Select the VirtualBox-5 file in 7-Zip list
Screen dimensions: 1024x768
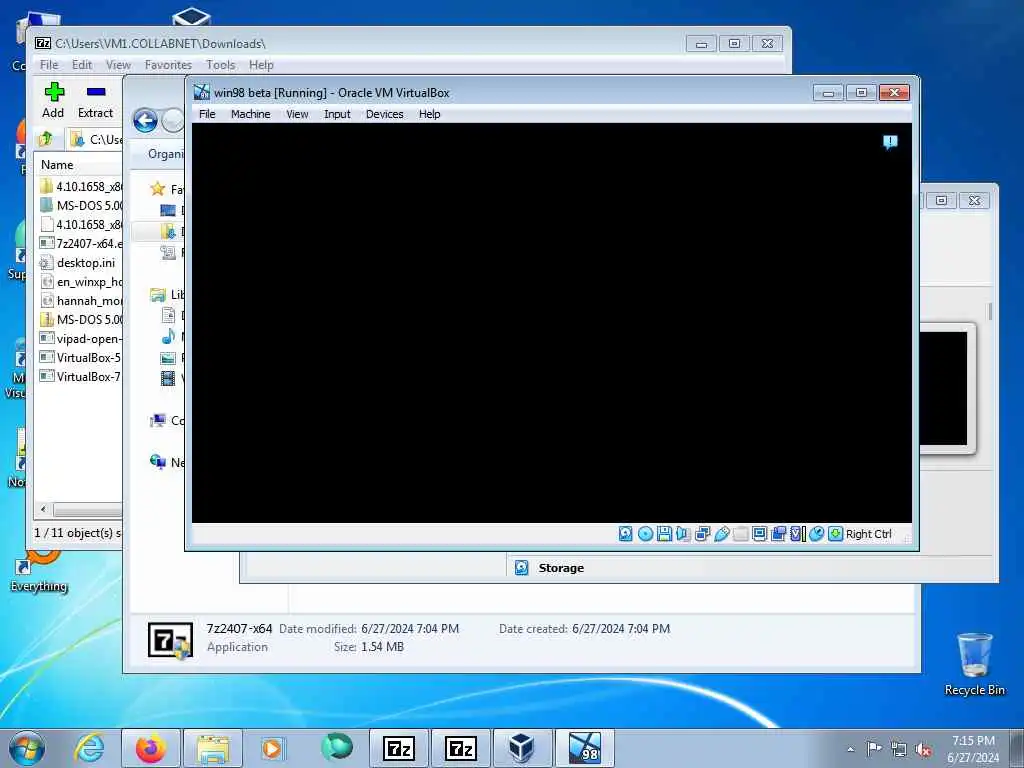click(x=80, y=357)
